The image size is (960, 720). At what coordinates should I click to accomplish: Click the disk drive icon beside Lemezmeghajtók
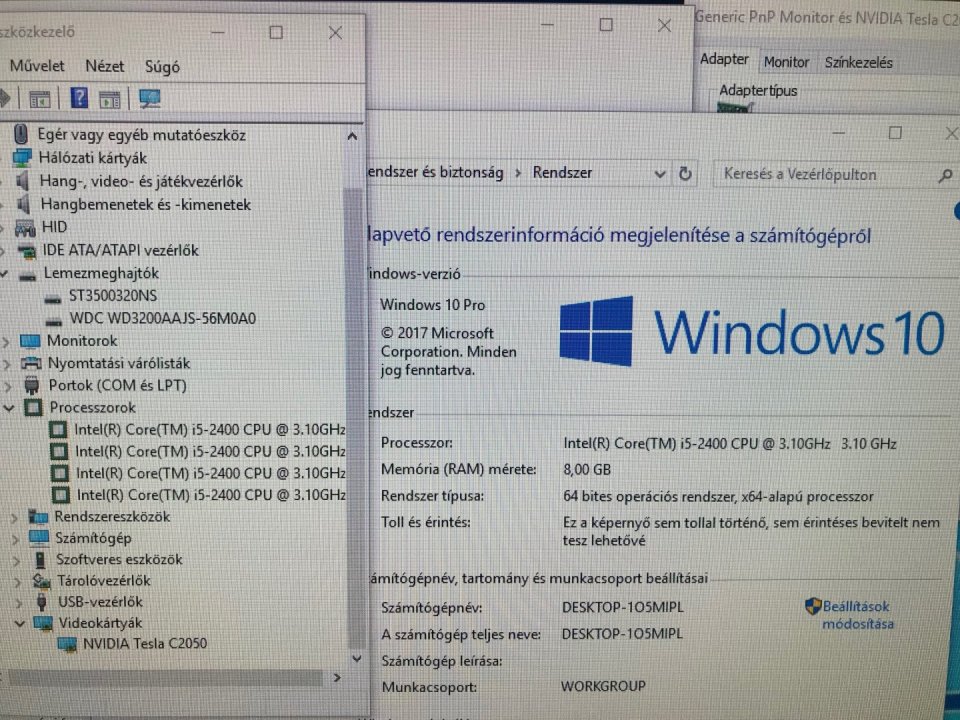click(x=28, y=276)
